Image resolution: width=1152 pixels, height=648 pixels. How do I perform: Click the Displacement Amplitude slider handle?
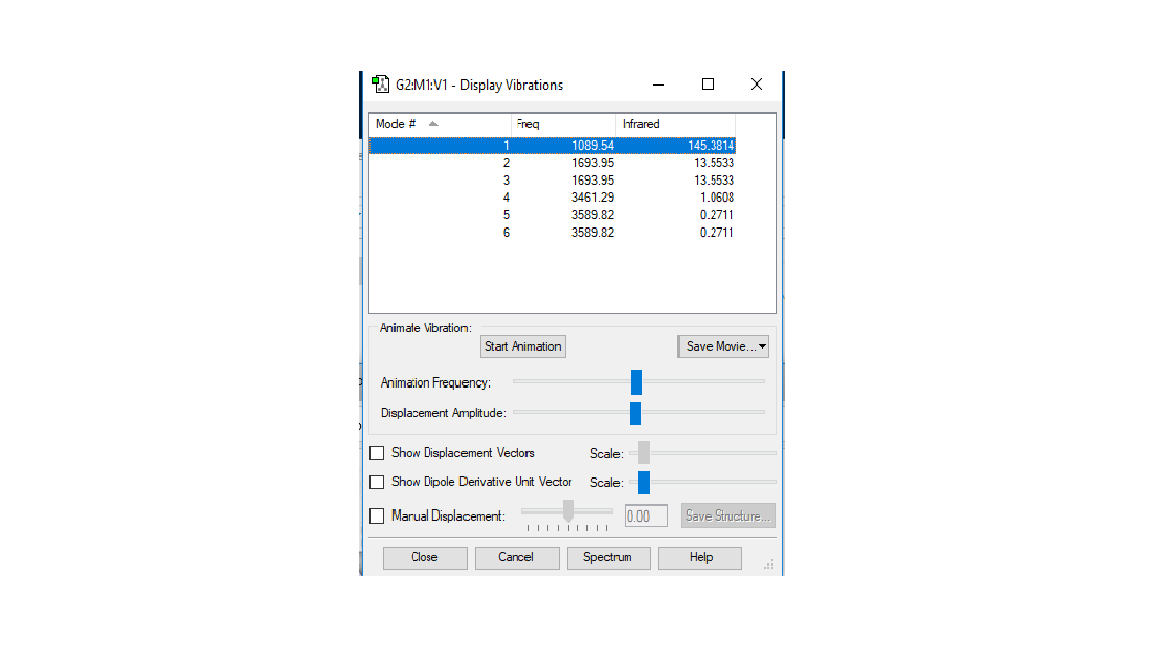coord(636,413)
